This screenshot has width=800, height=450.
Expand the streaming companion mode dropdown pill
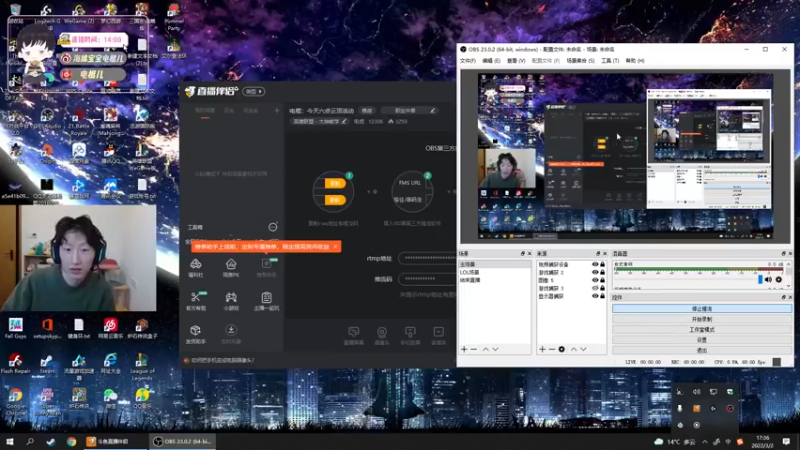click(254, 91)
